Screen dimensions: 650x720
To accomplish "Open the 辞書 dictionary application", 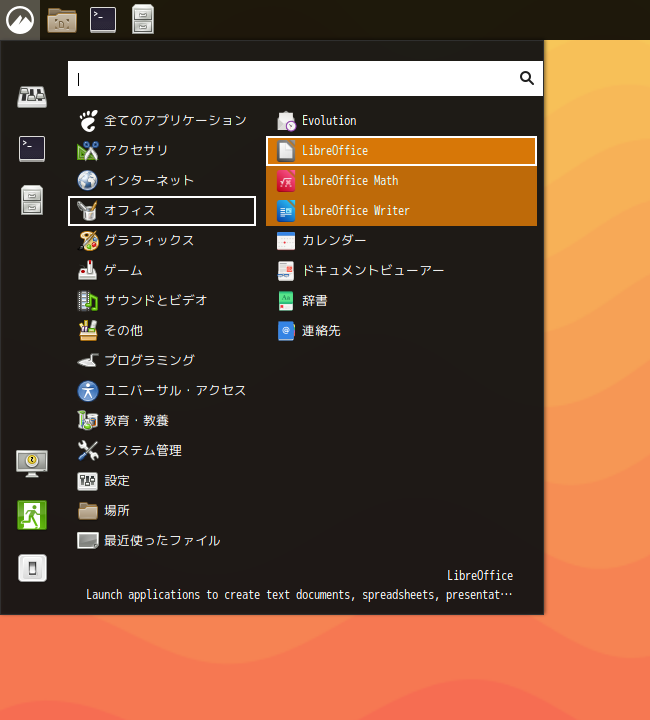I will (x=401, y=301).
